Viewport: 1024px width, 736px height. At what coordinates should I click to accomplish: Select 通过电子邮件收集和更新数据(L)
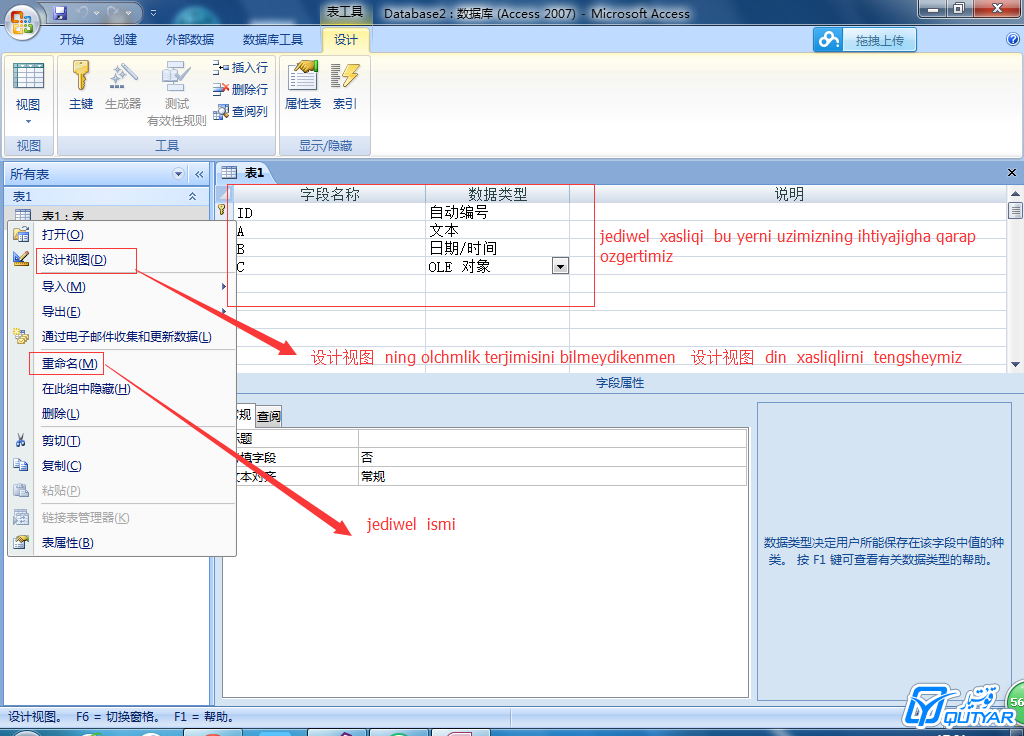122,336
